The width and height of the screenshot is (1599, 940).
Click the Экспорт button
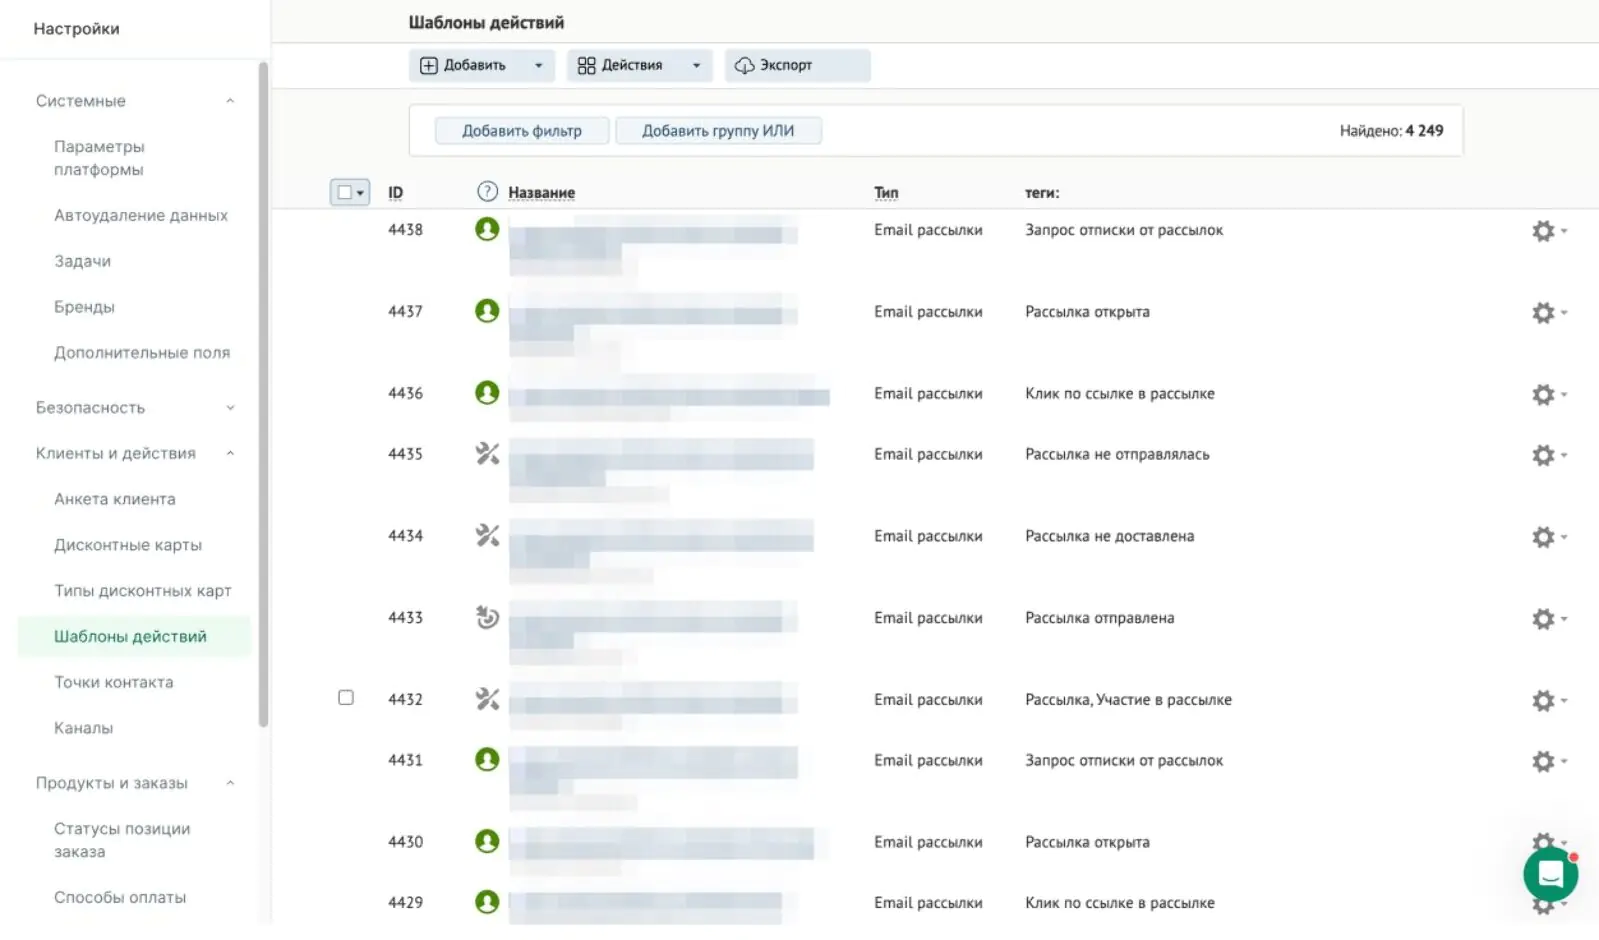click(797, 65)
